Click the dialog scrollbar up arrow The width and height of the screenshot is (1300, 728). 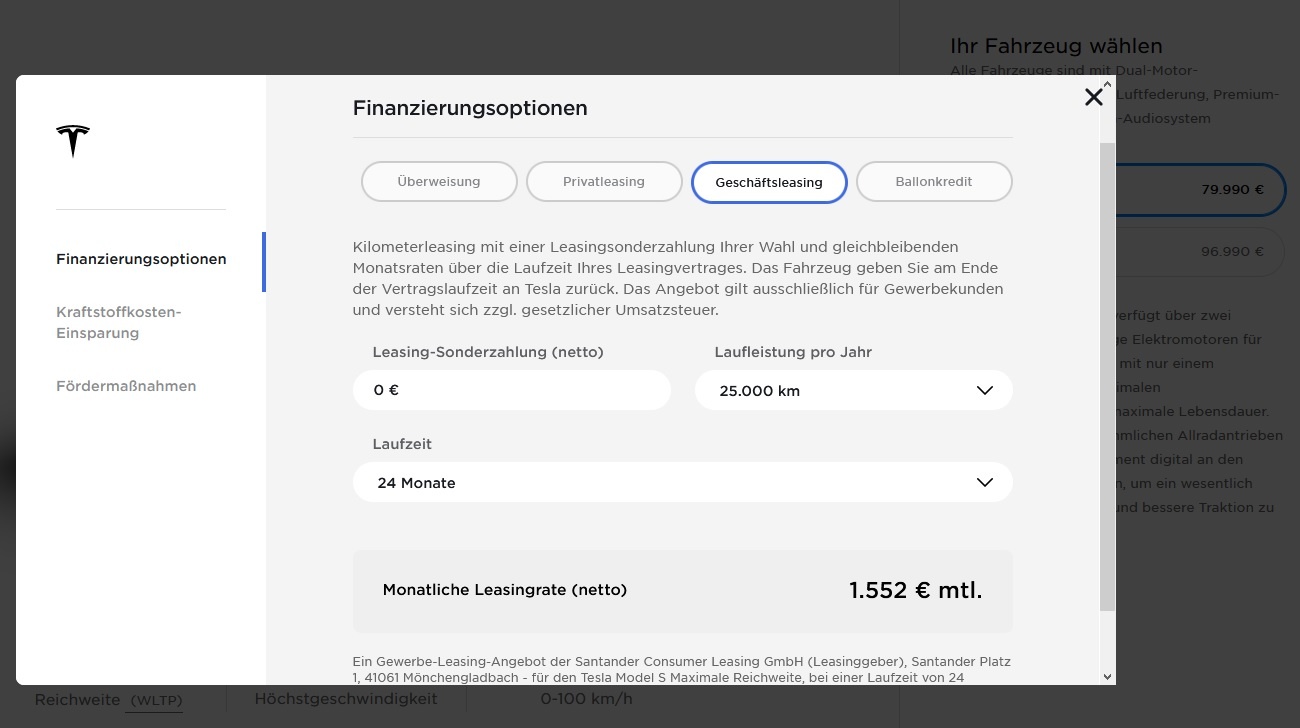(1107, 85)
